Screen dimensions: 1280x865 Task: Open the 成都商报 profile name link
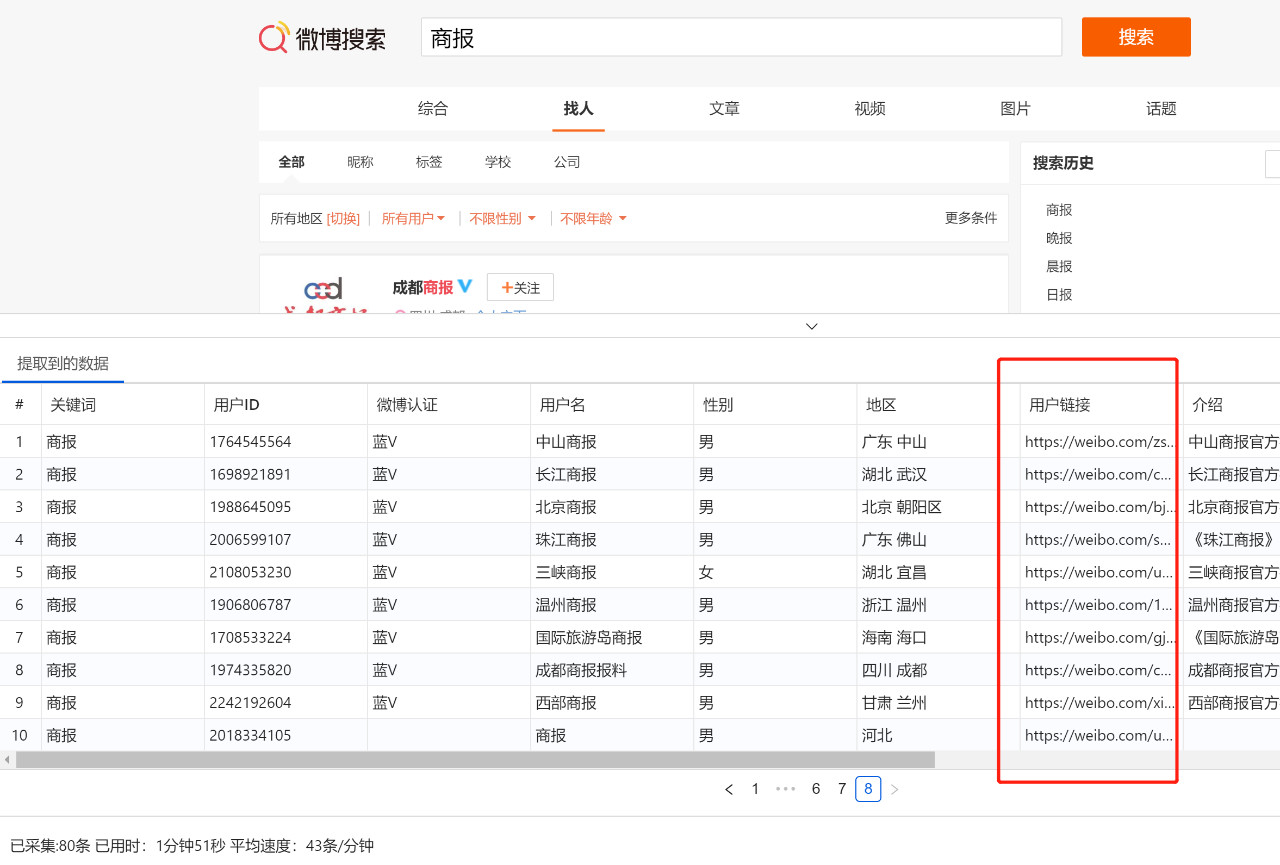point(423,287)
